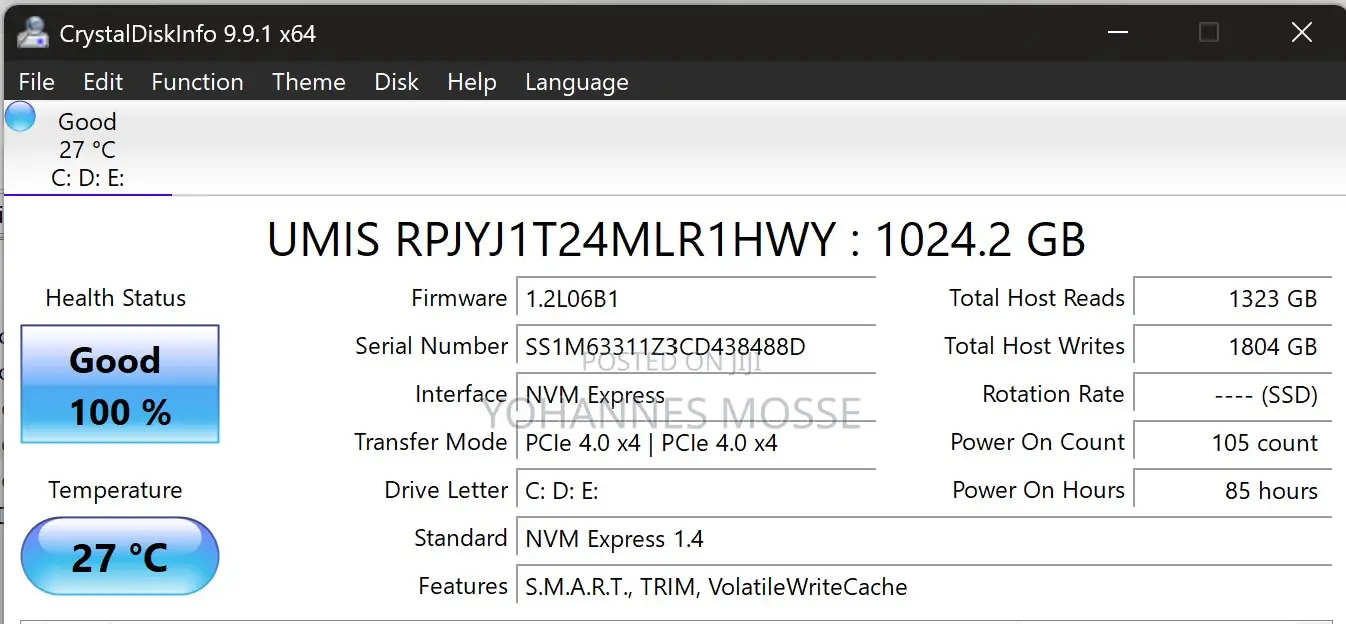The width and height of the screenshot is (1346, 624).
Task: Click the Standard label
Action: point(461,538)
